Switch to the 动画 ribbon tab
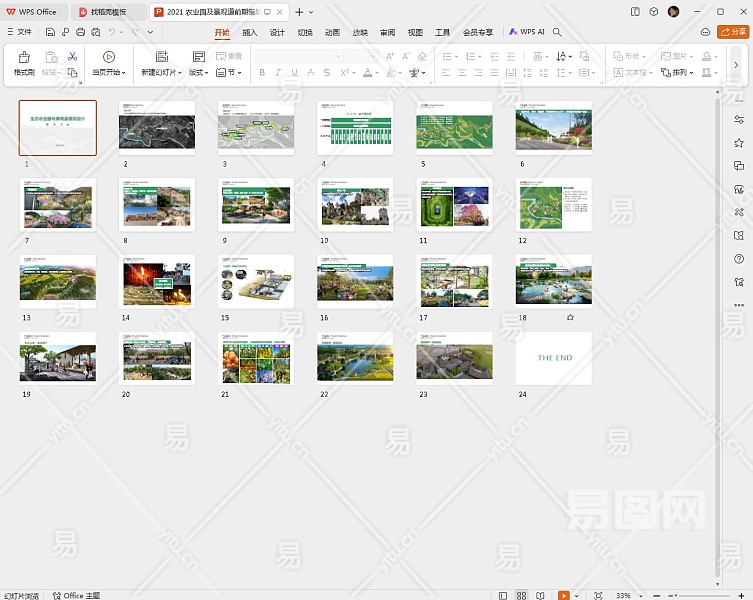The width and height of the screenshot is (753, 600). click(332, 32)
